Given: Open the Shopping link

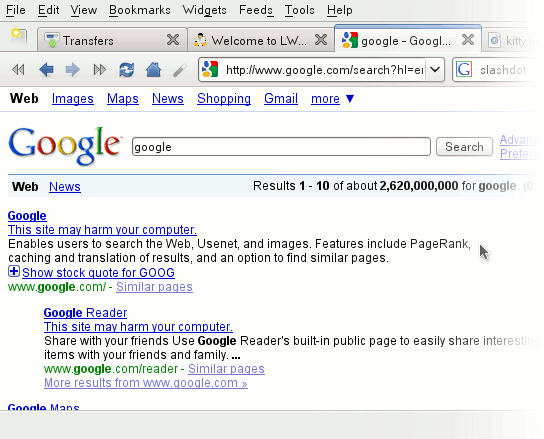Looking at the screenshot, I should click(224, 99).
